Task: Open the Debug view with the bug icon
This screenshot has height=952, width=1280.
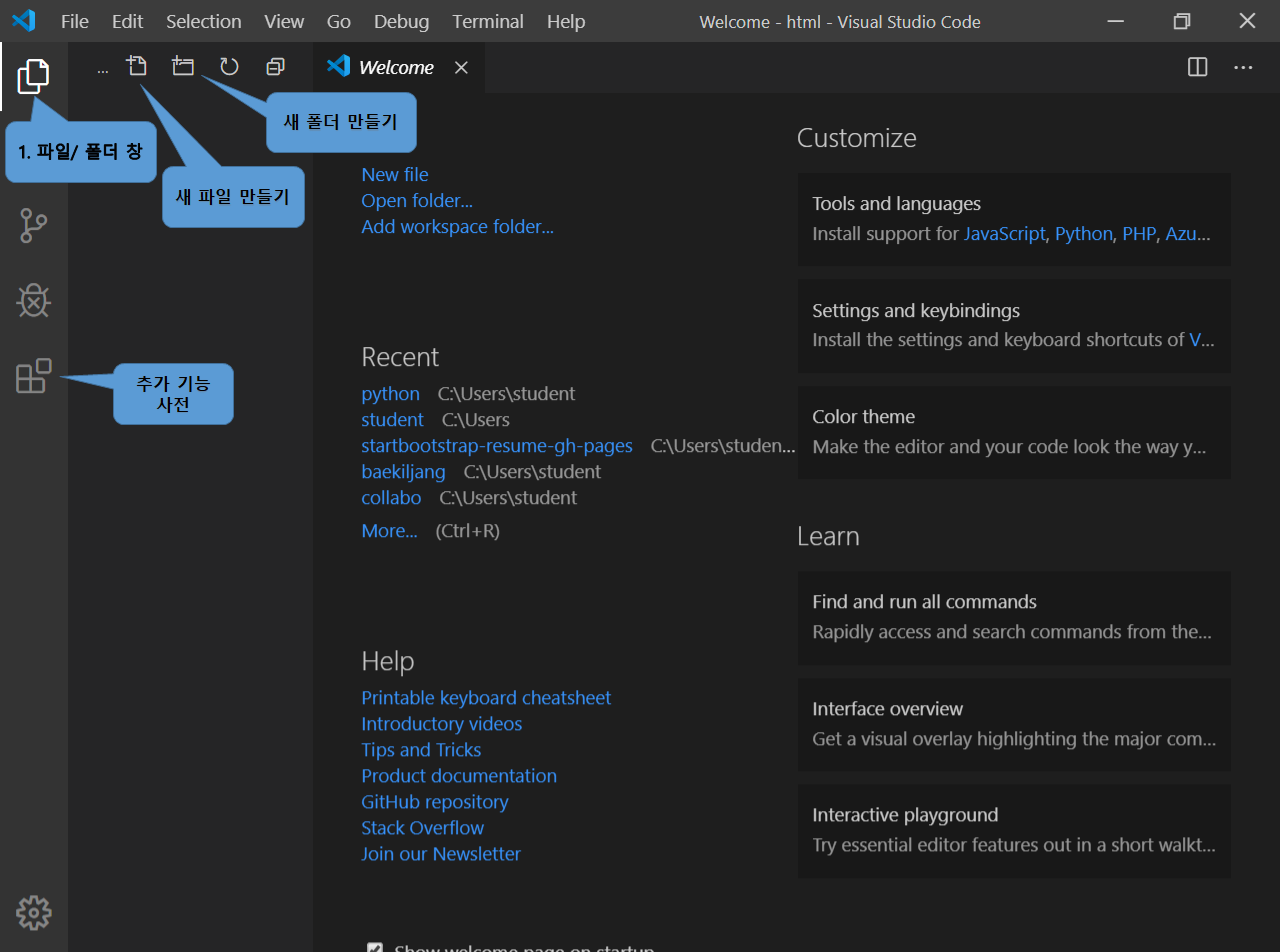Action: [33, 301]
